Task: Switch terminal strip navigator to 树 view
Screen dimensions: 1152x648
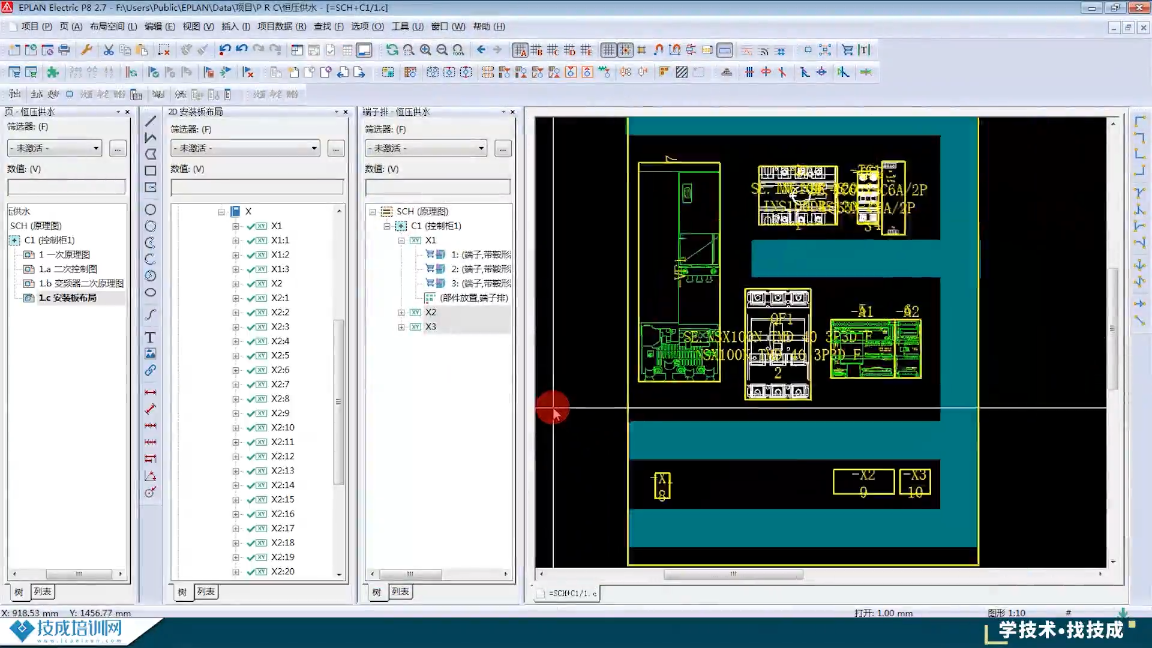Action: pyautogui.click(x=376, y=591)
